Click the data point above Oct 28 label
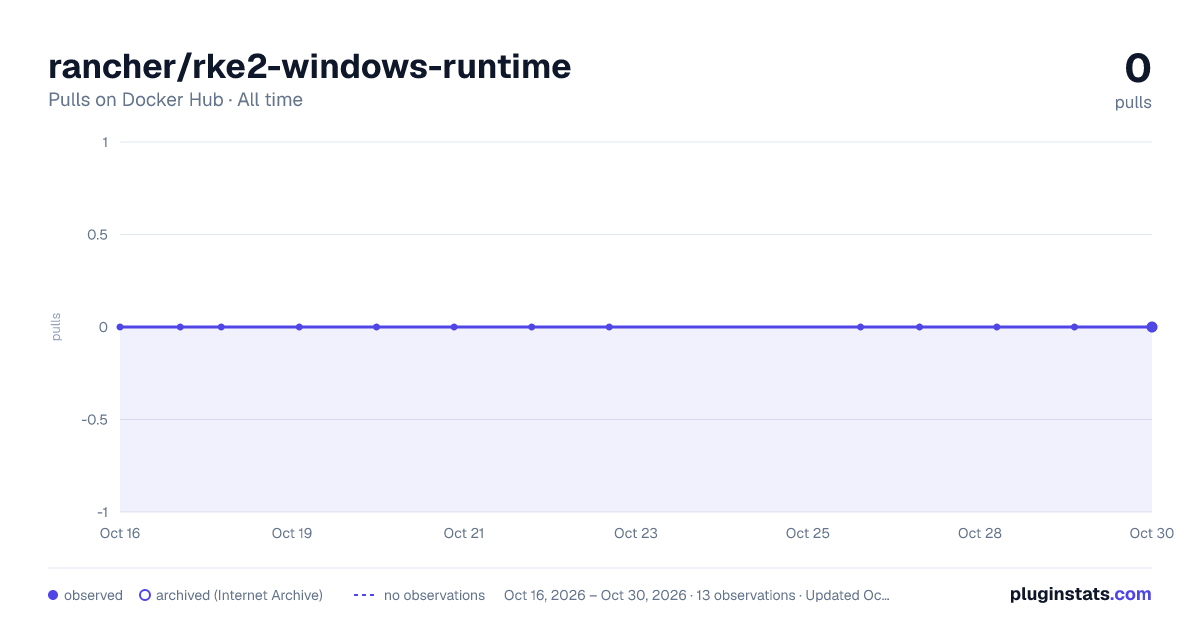 tap(997, 327)
